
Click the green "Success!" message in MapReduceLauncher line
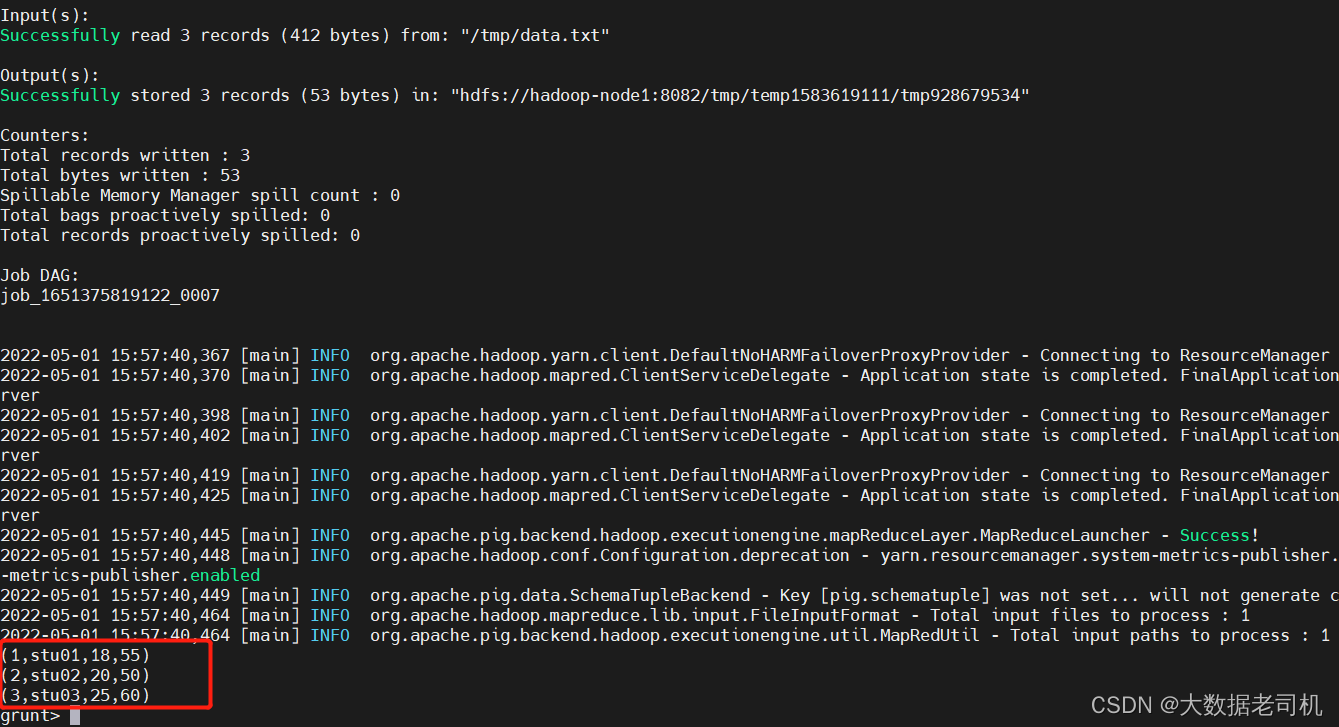(1220, 535)
